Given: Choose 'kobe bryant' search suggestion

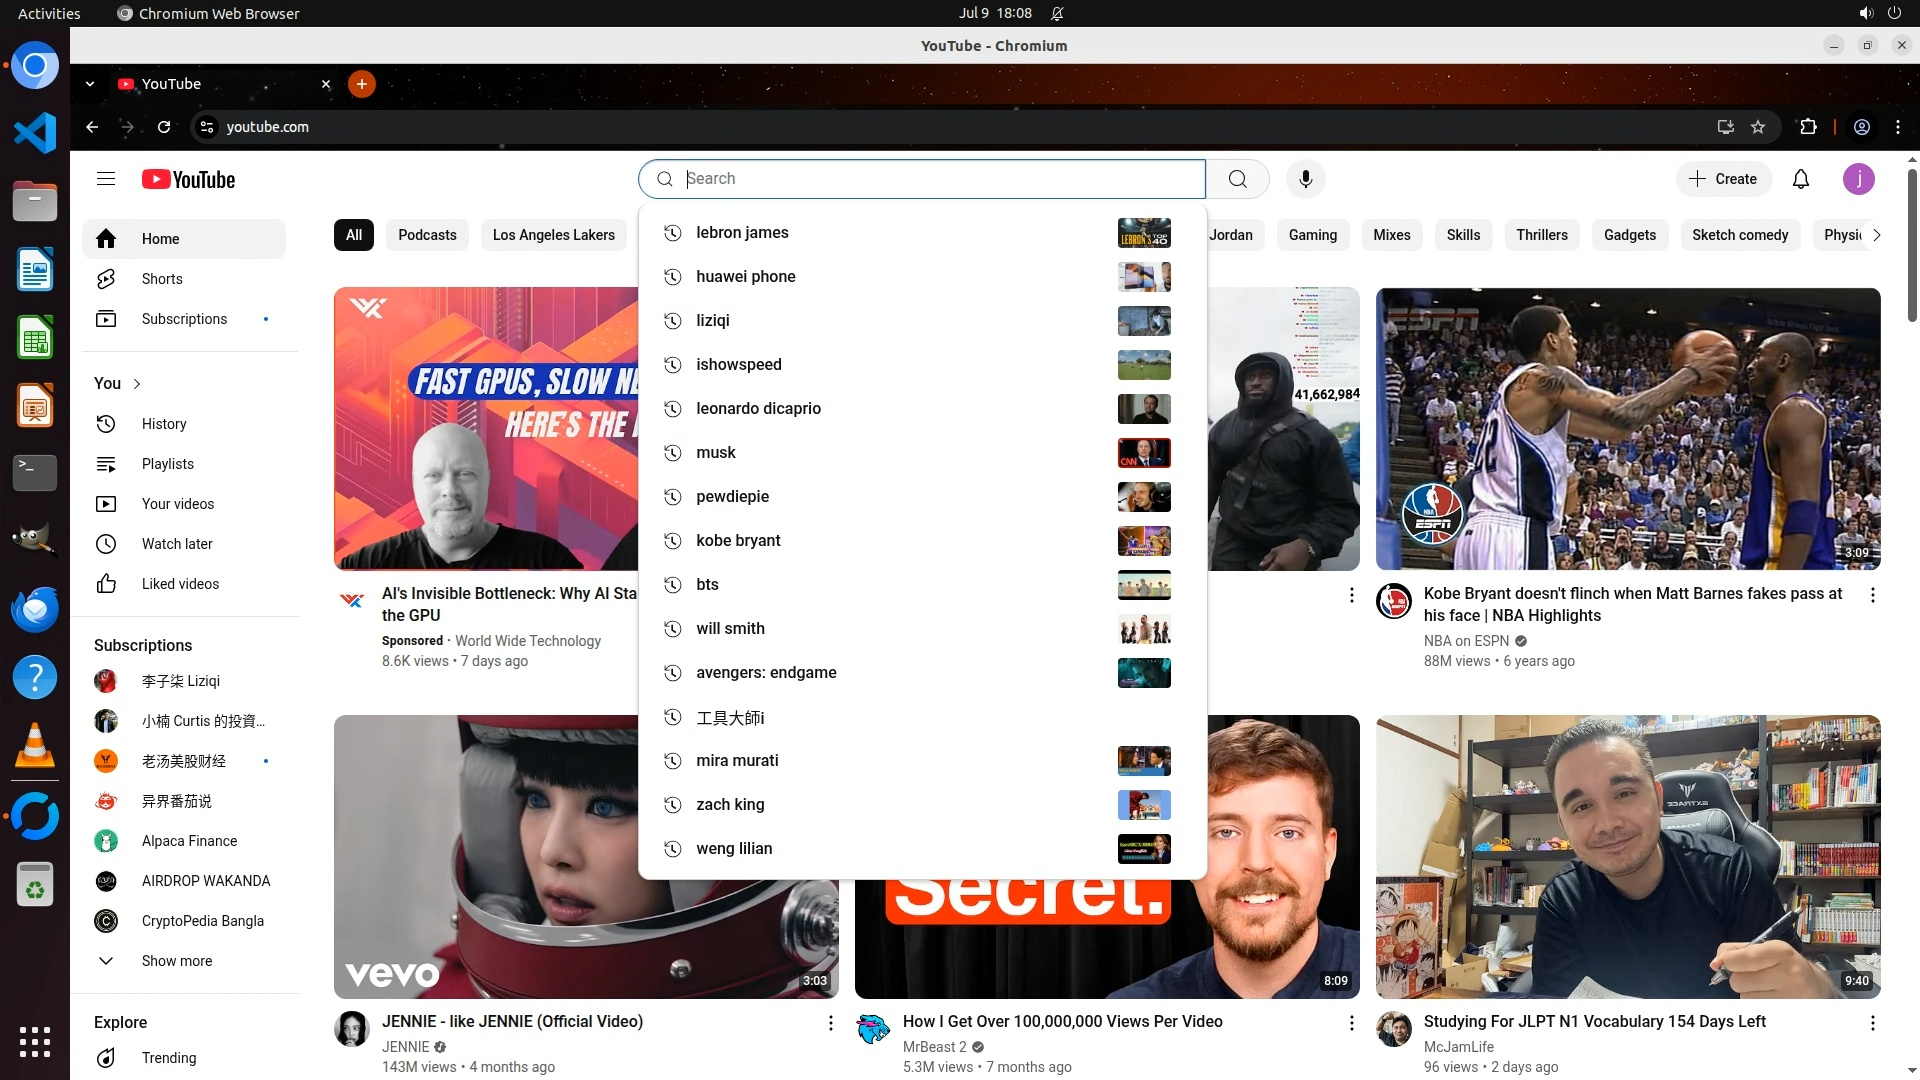Looking at the screenshot, I should click(738, 541).
